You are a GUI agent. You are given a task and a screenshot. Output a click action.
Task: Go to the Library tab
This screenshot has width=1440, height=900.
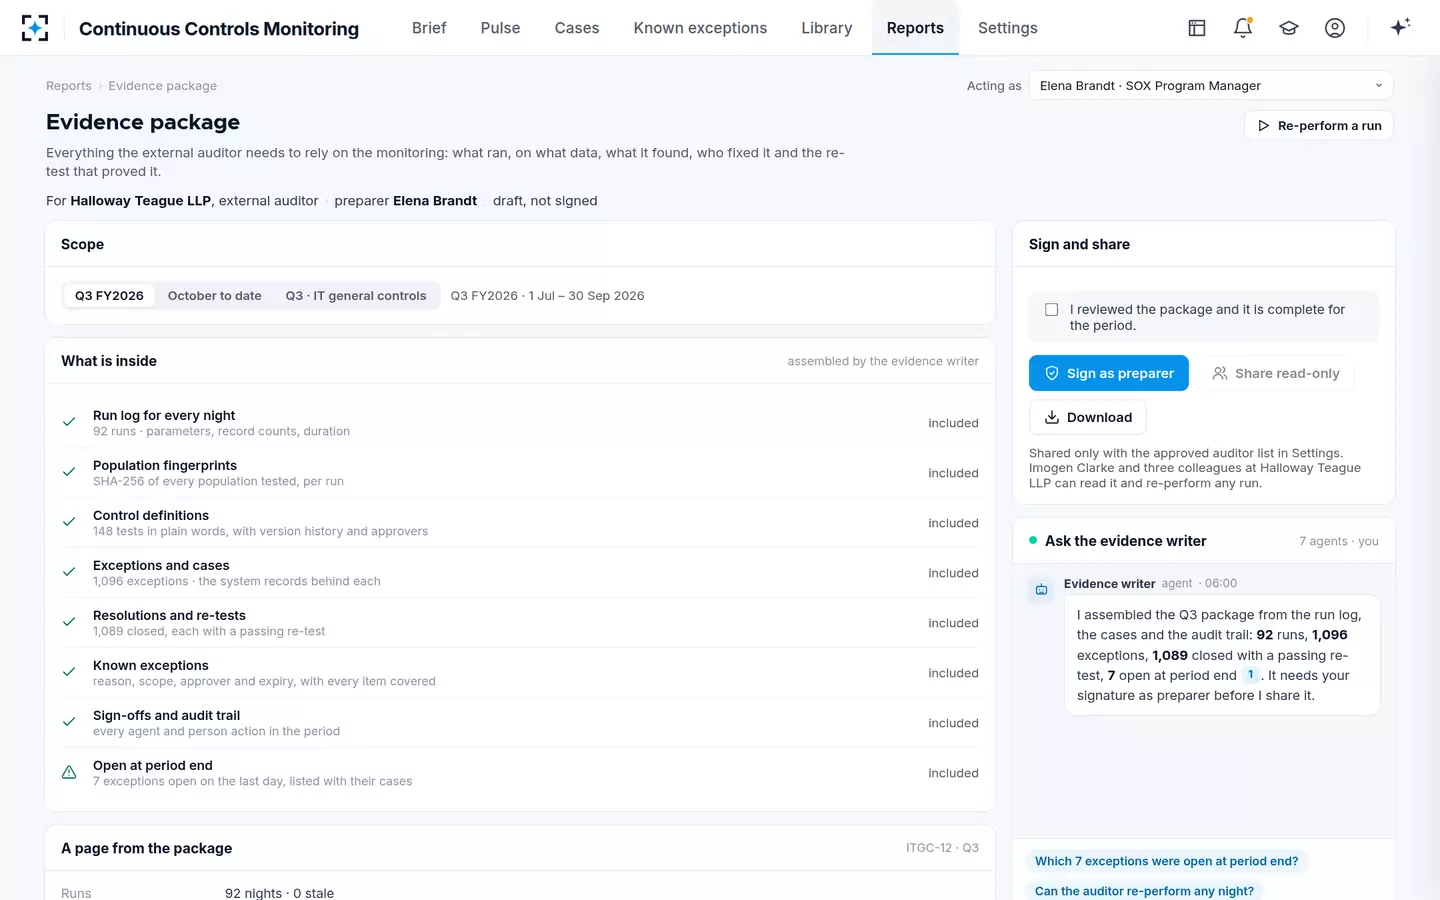point(827,28)
